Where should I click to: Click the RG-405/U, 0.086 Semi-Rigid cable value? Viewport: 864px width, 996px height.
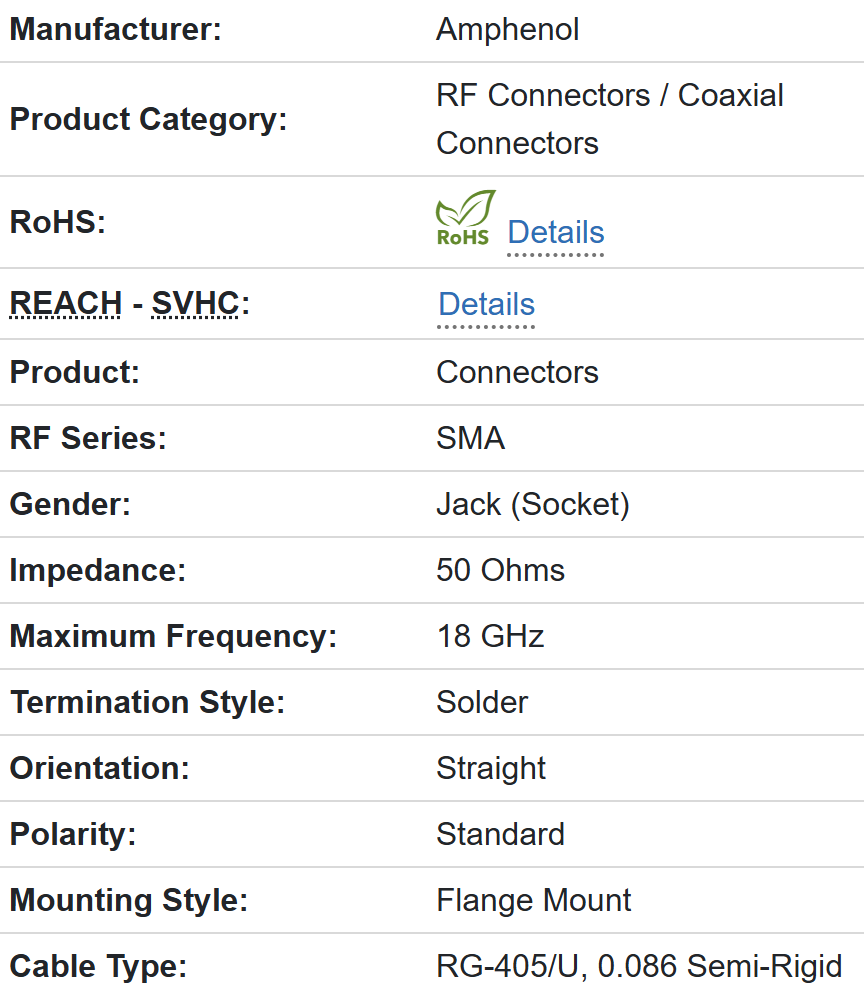(x=639, y=966)
